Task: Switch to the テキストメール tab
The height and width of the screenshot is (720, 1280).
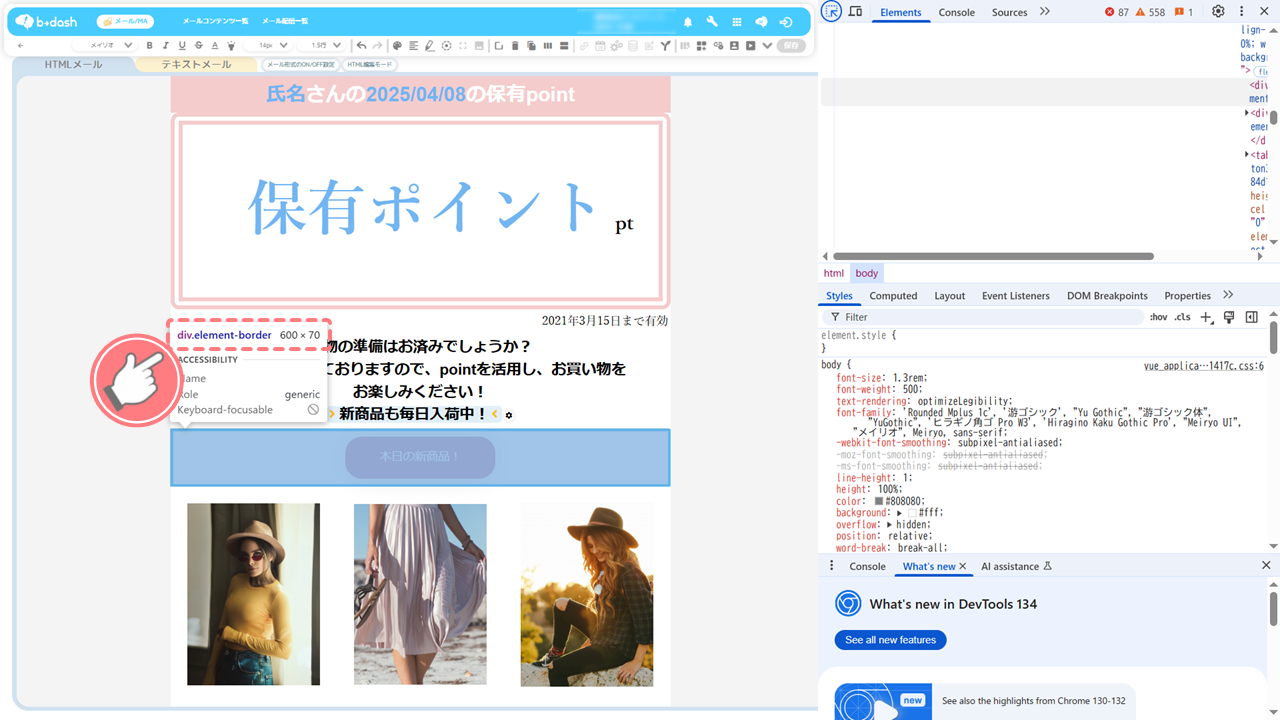Action: coord(196,64)
